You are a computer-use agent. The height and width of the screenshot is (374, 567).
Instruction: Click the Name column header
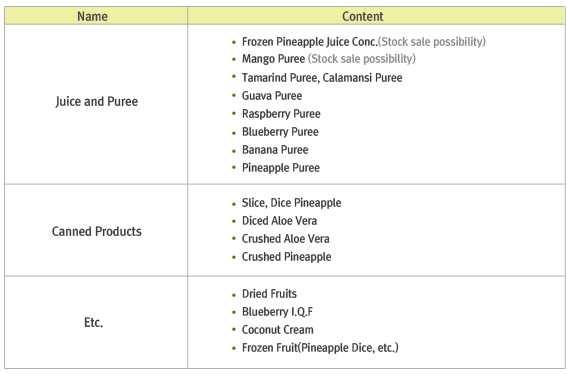(x=96, y=16)
